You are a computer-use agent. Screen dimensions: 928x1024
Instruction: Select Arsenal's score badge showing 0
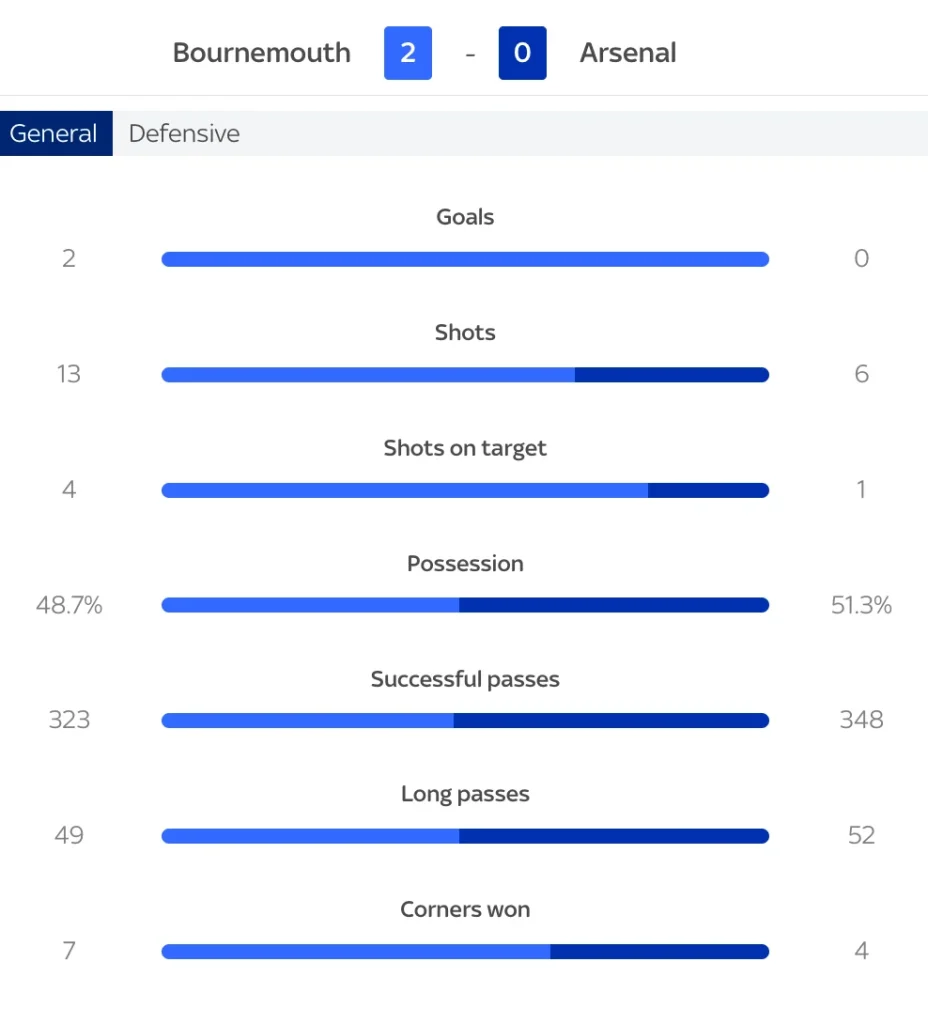tap(522, 53)
